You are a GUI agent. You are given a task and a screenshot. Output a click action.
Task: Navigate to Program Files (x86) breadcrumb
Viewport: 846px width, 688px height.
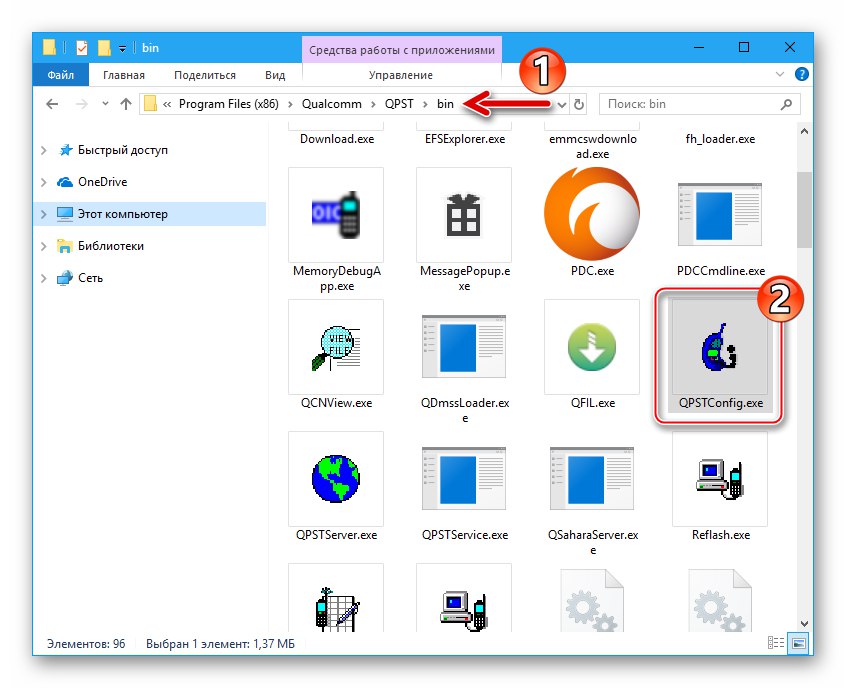[x=229, y=104]
